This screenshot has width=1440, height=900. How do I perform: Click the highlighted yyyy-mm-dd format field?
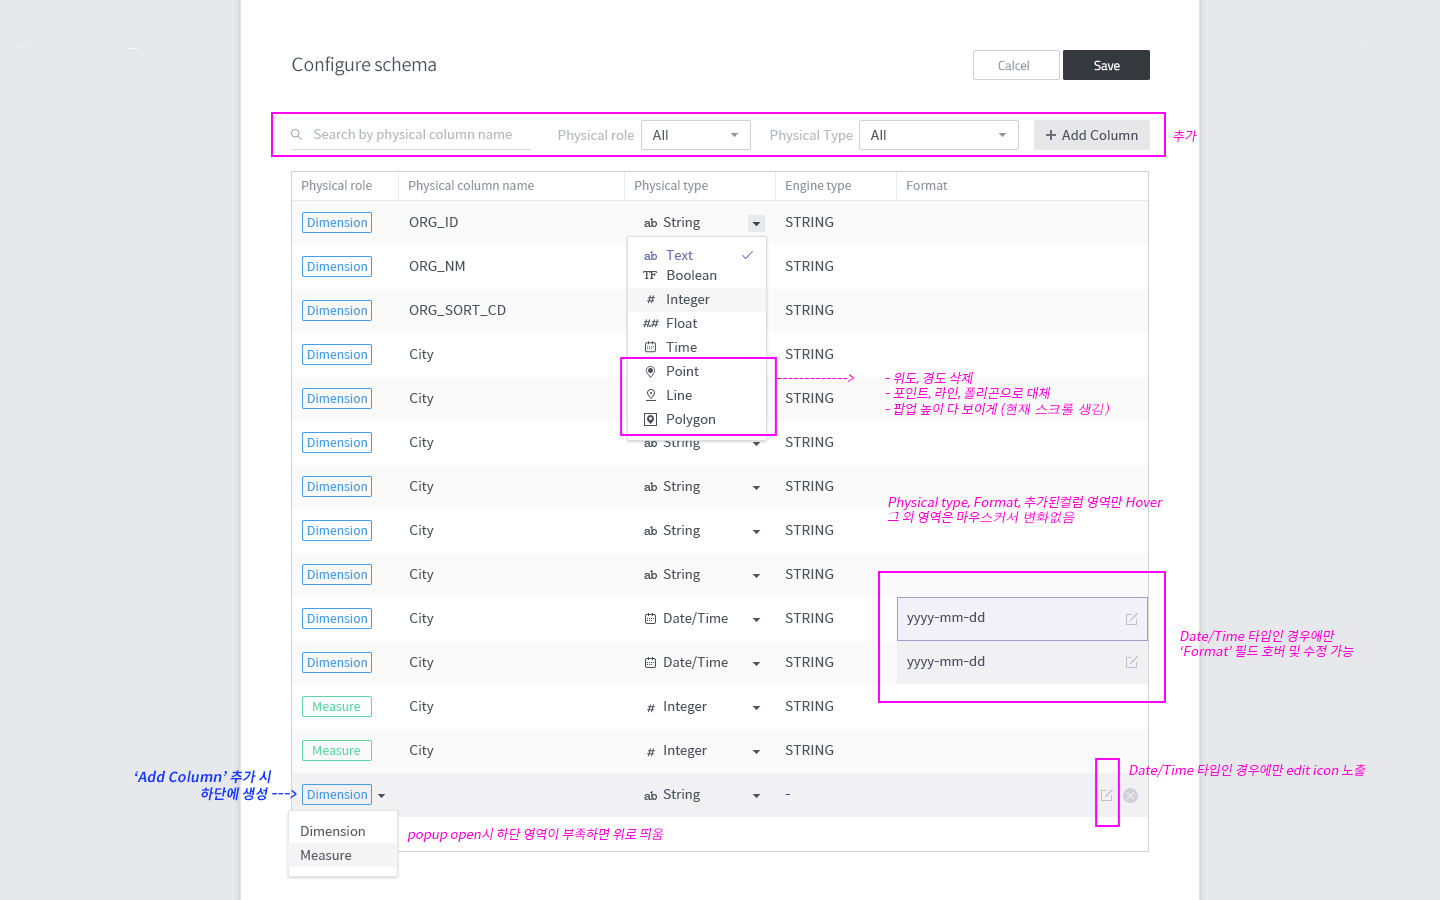click(1022, 619)
